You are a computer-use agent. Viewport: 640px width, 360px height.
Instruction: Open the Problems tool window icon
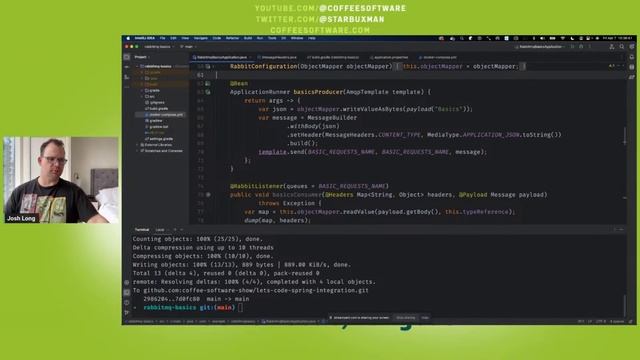[x=127, y=302]
